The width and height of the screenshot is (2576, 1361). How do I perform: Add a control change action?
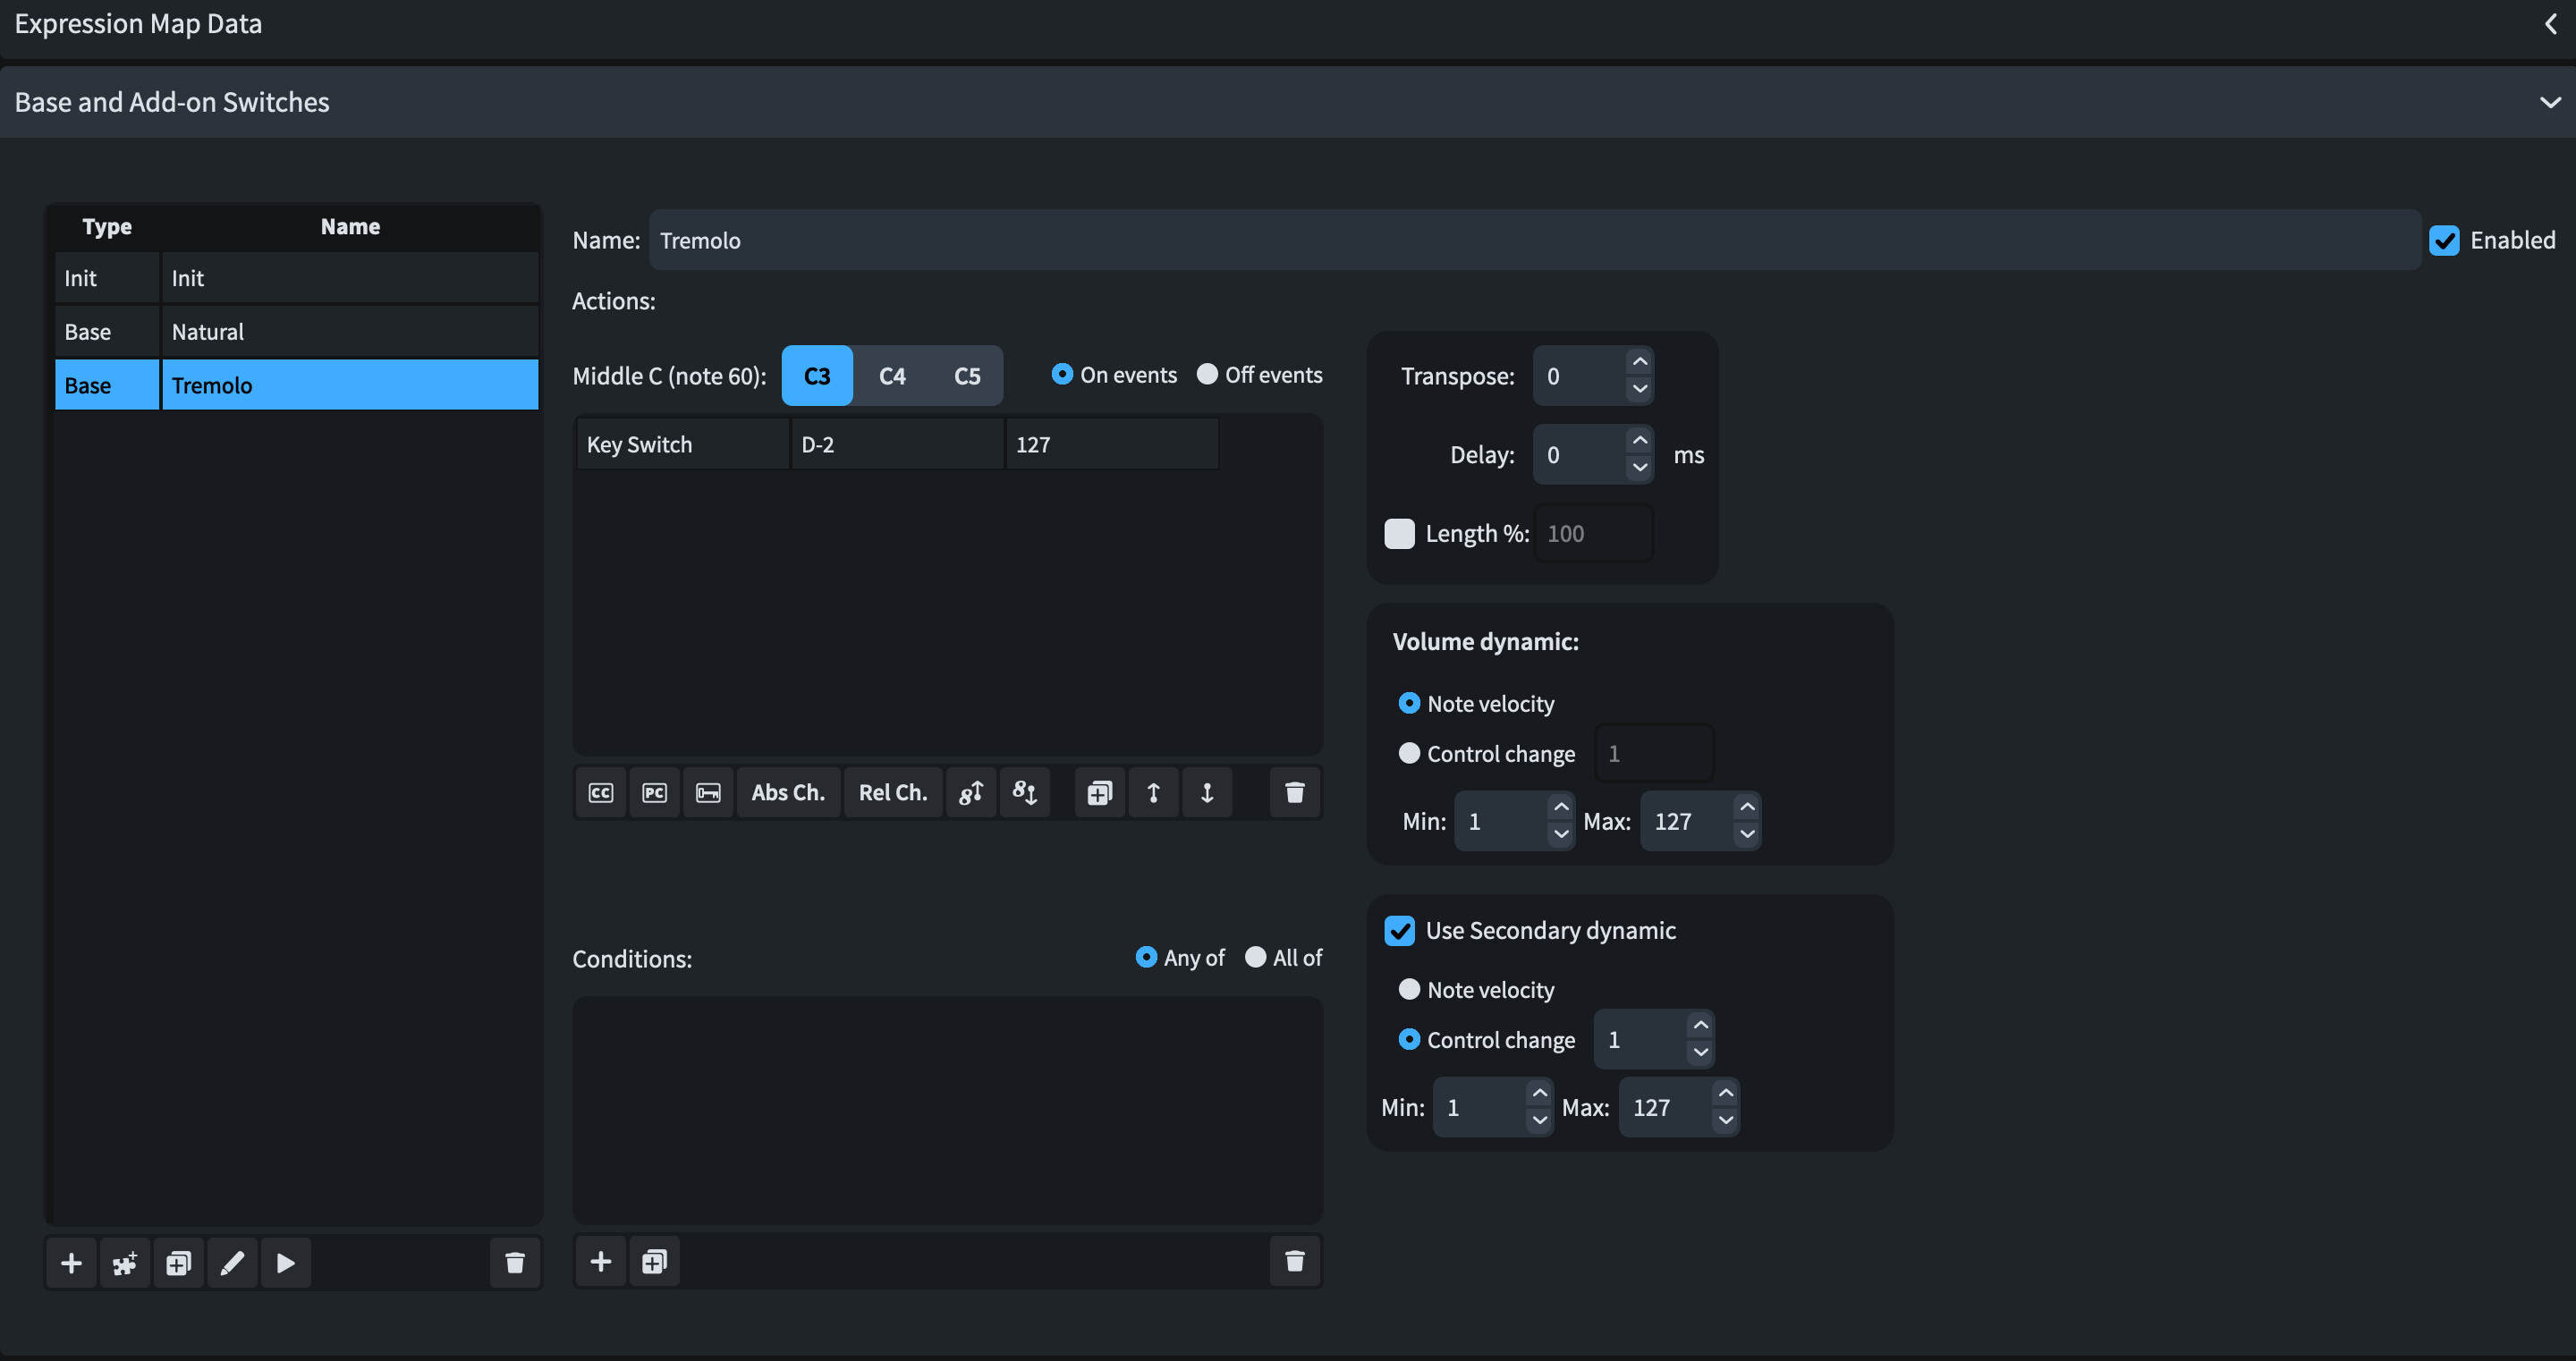pyautogui.click(x=600, y=793)
